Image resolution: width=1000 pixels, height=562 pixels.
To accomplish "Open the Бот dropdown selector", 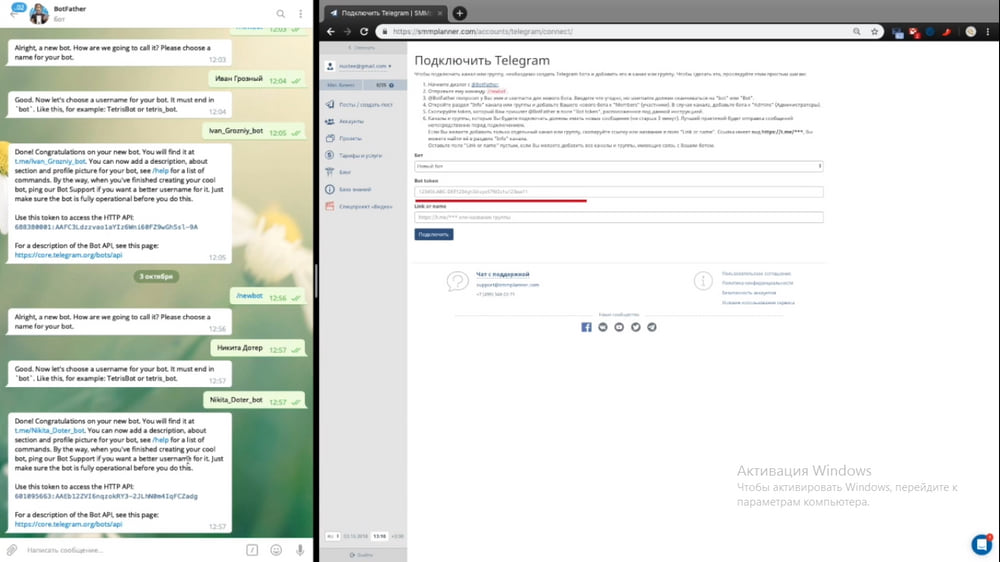I will tap(619, 166).
